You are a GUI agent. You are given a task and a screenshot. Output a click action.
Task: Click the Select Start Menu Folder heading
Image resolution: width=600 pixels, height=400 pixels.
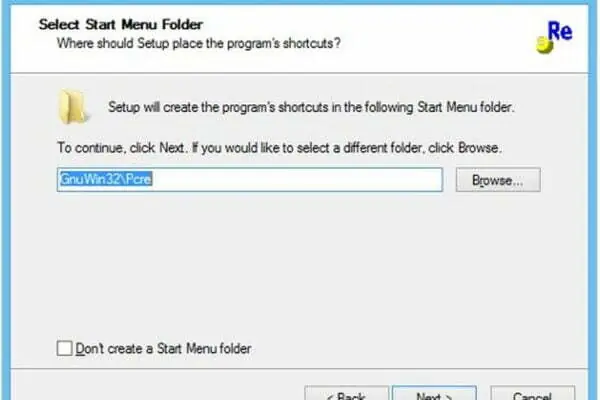pyautogui.click(x=121, y=24)
